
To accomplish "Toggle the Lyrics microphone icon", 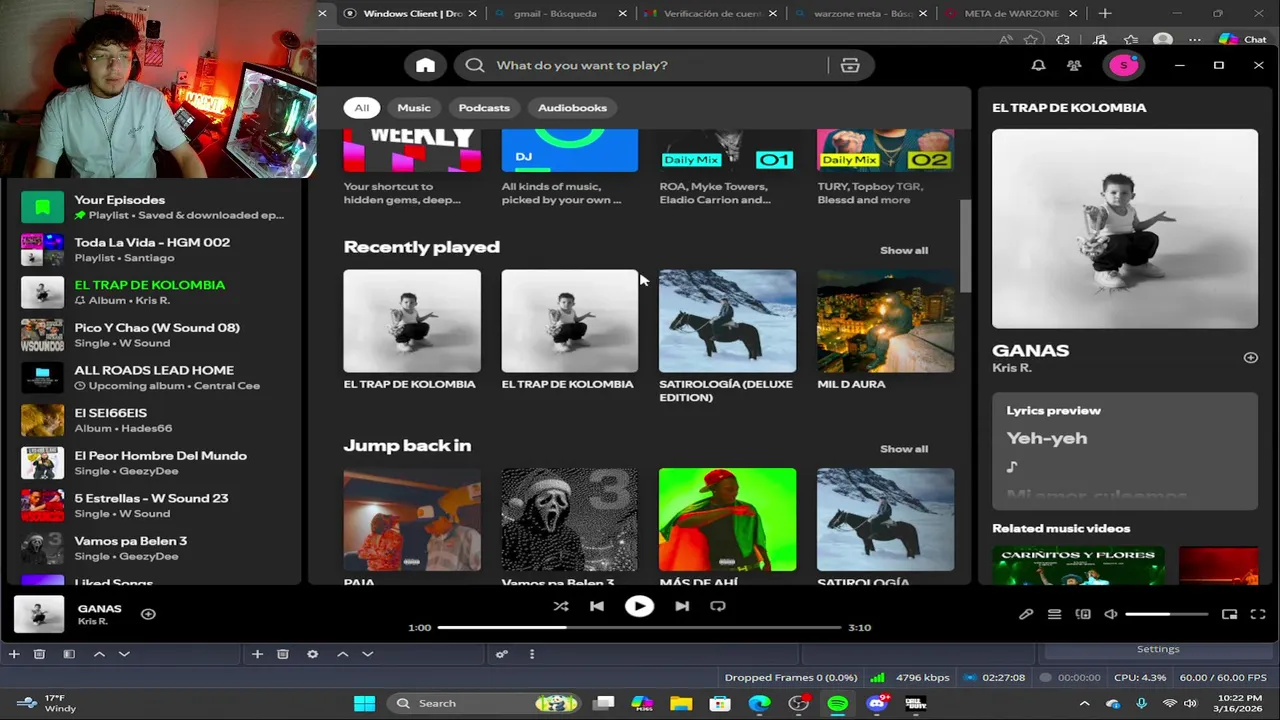I will point(1026,614).
